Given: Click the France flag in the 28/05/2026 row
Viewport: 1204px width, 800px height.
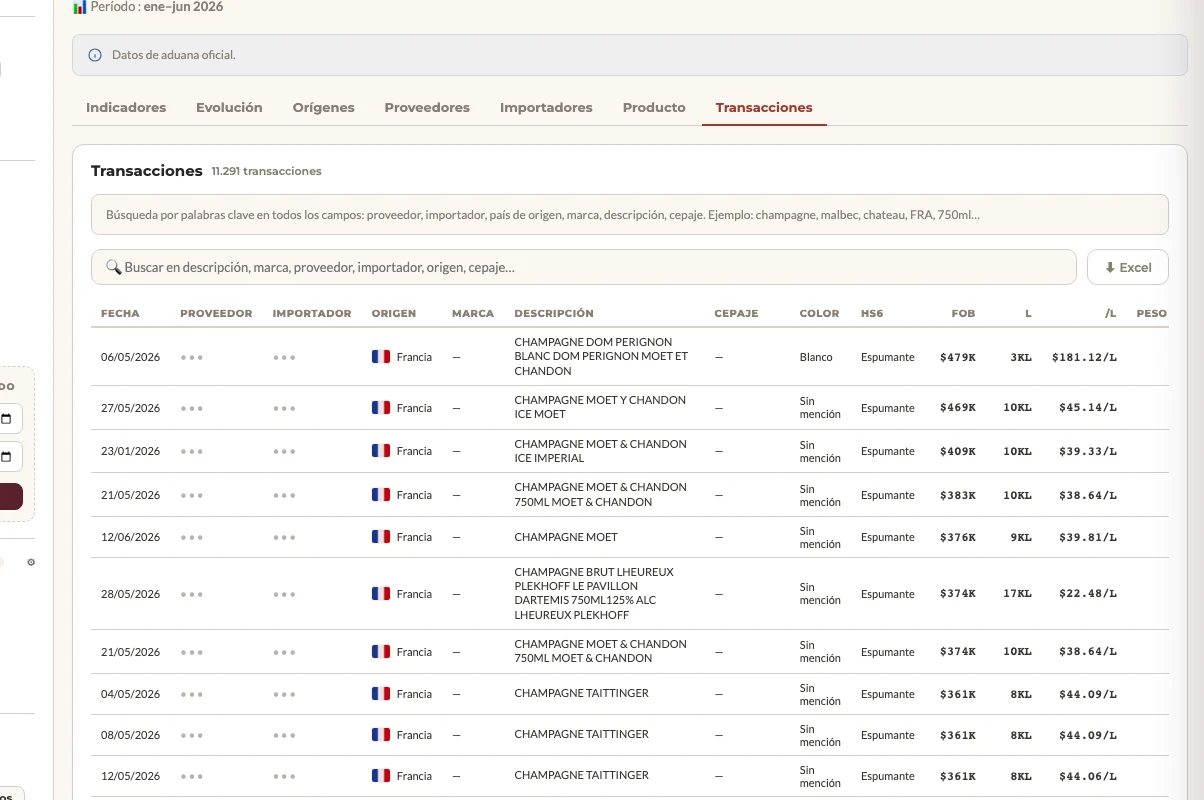Looking at the screenshot, I should point(381,594).
